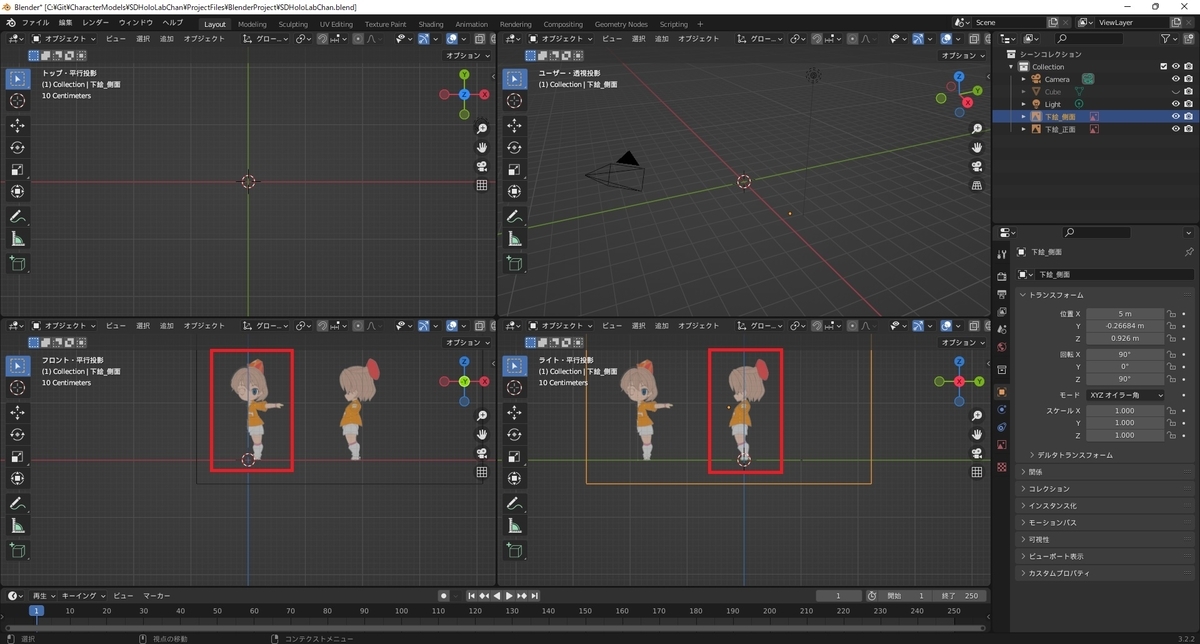Expand the Camera tree item
1200x644 pixels.
[x=1024, y=79]
